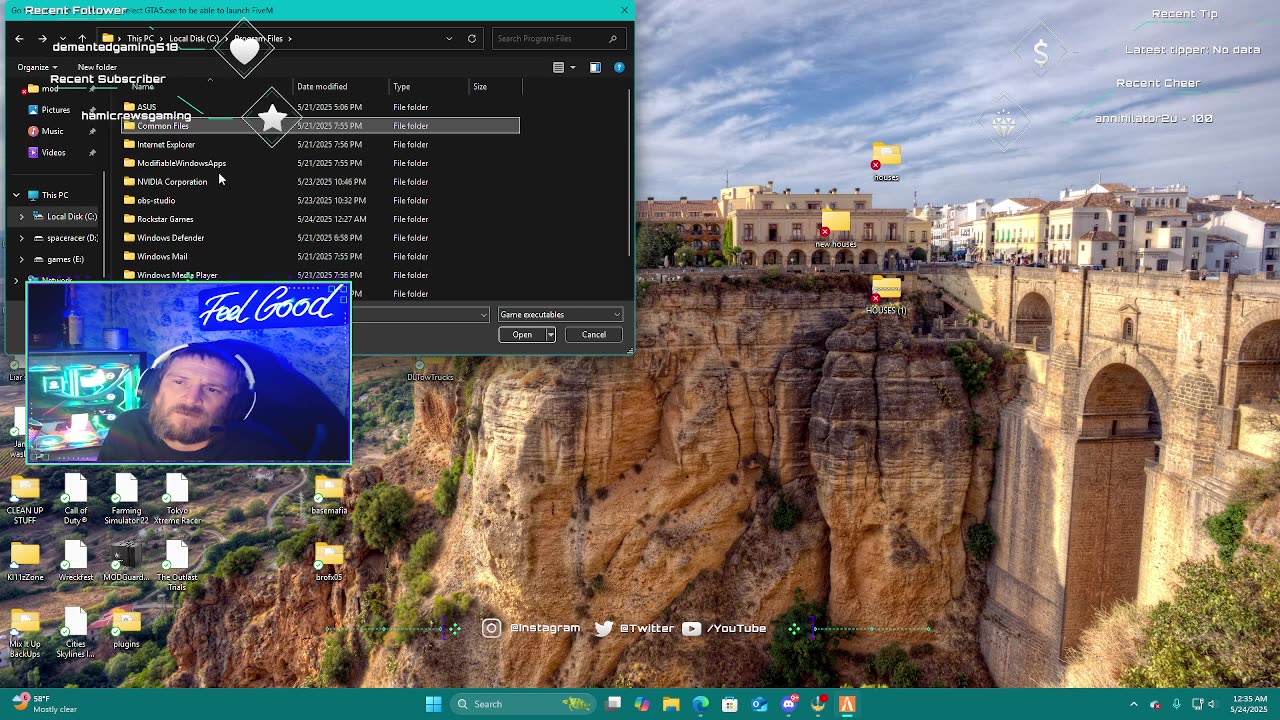Select Cities Skylines desktop shortcut

tap(75, 634)
